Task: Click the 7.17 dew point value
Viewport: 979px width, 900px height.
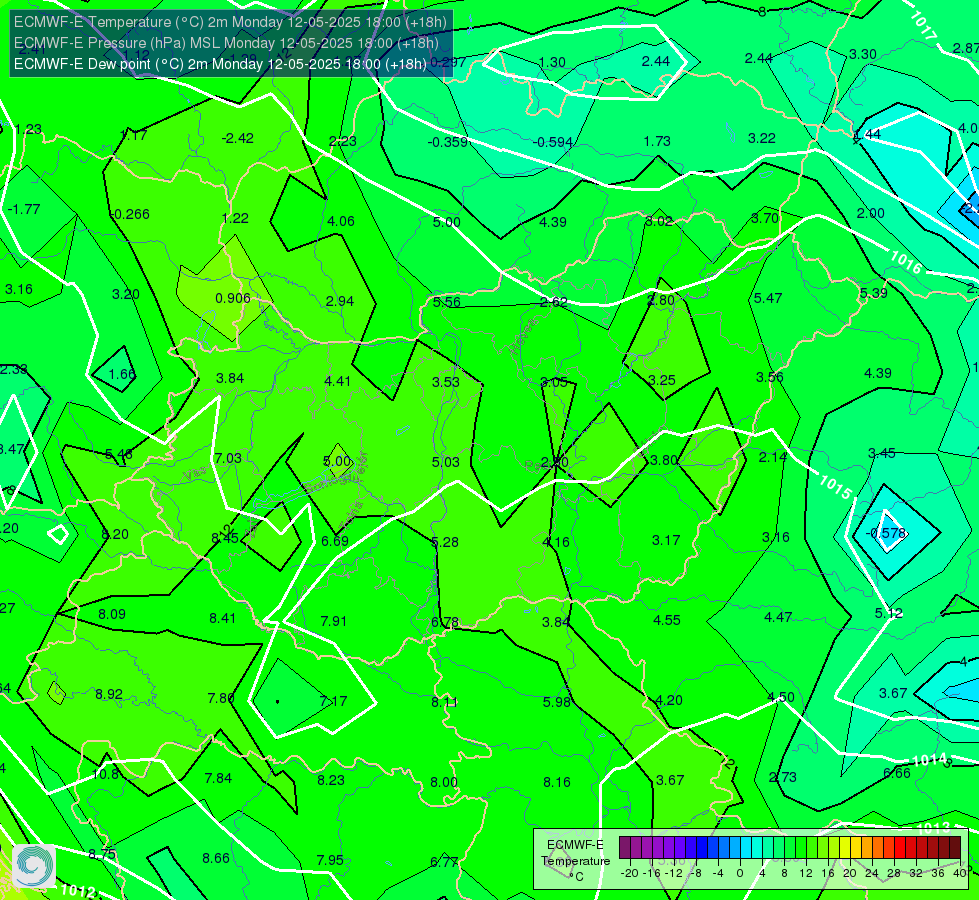Action: pyautogui.click(x=333, y=701)
